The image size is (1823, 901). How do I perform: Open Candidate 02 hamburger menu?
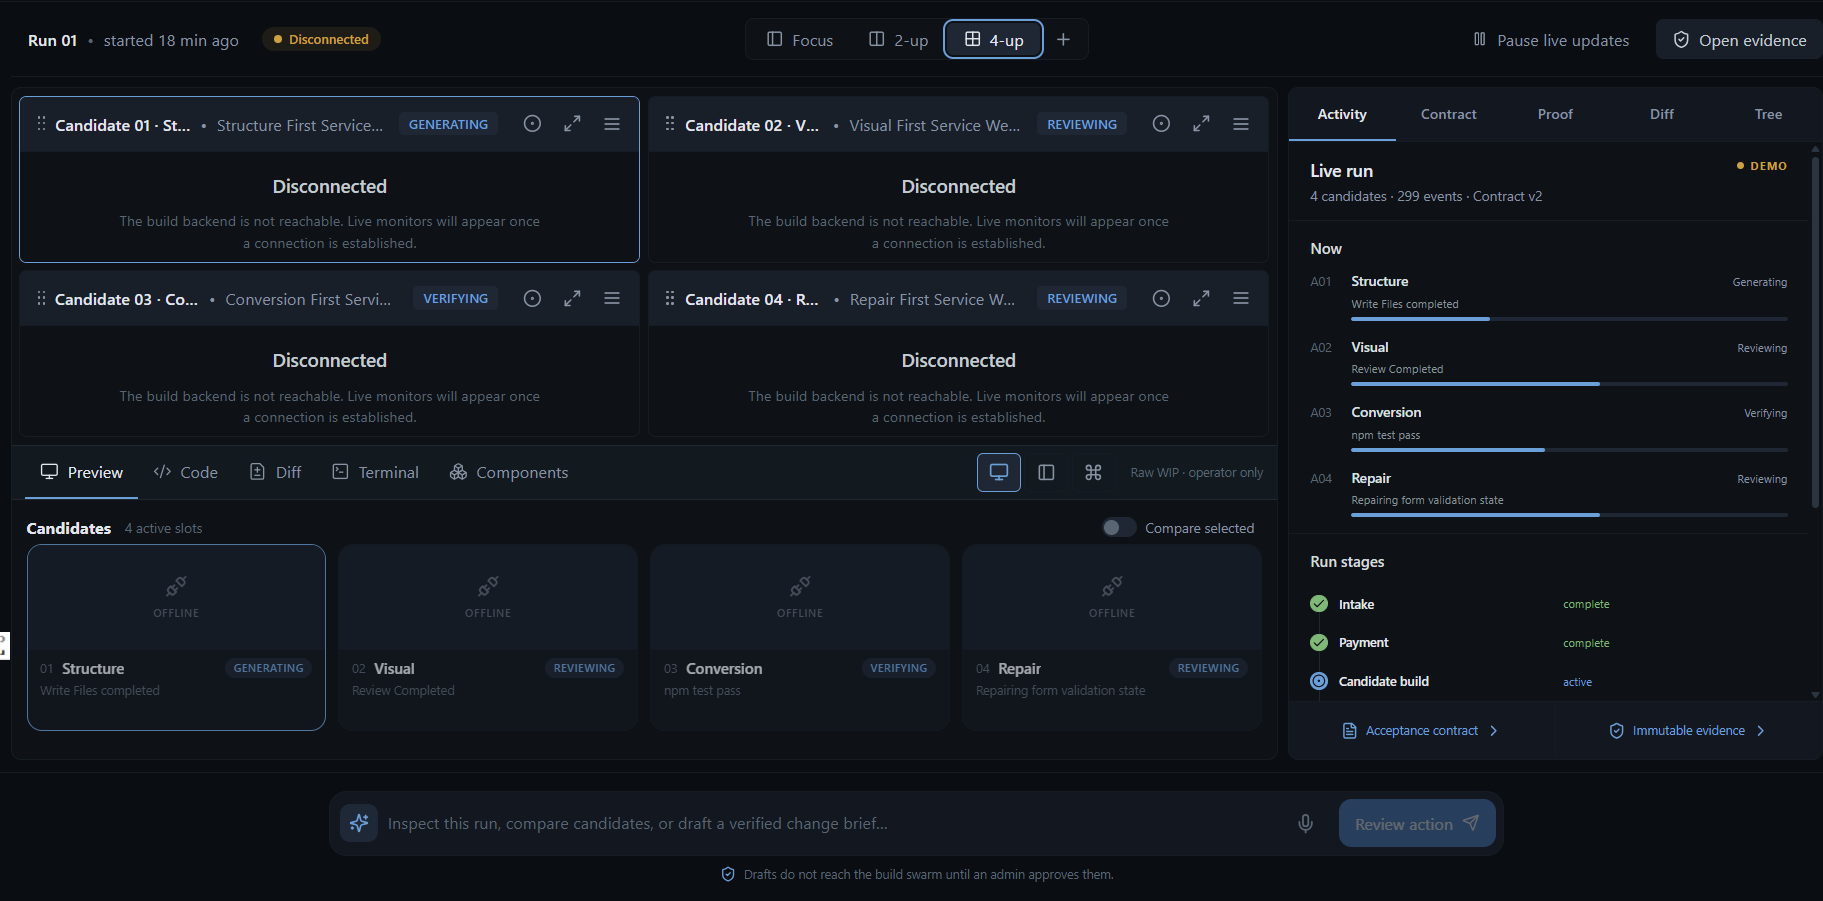[x=1241, y=124]
